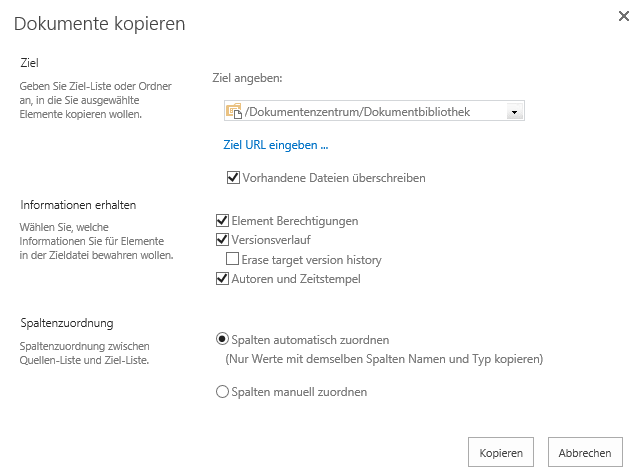635x470 pixels.
Task: Click the folder icon in target field
Action: coord(234,111)
